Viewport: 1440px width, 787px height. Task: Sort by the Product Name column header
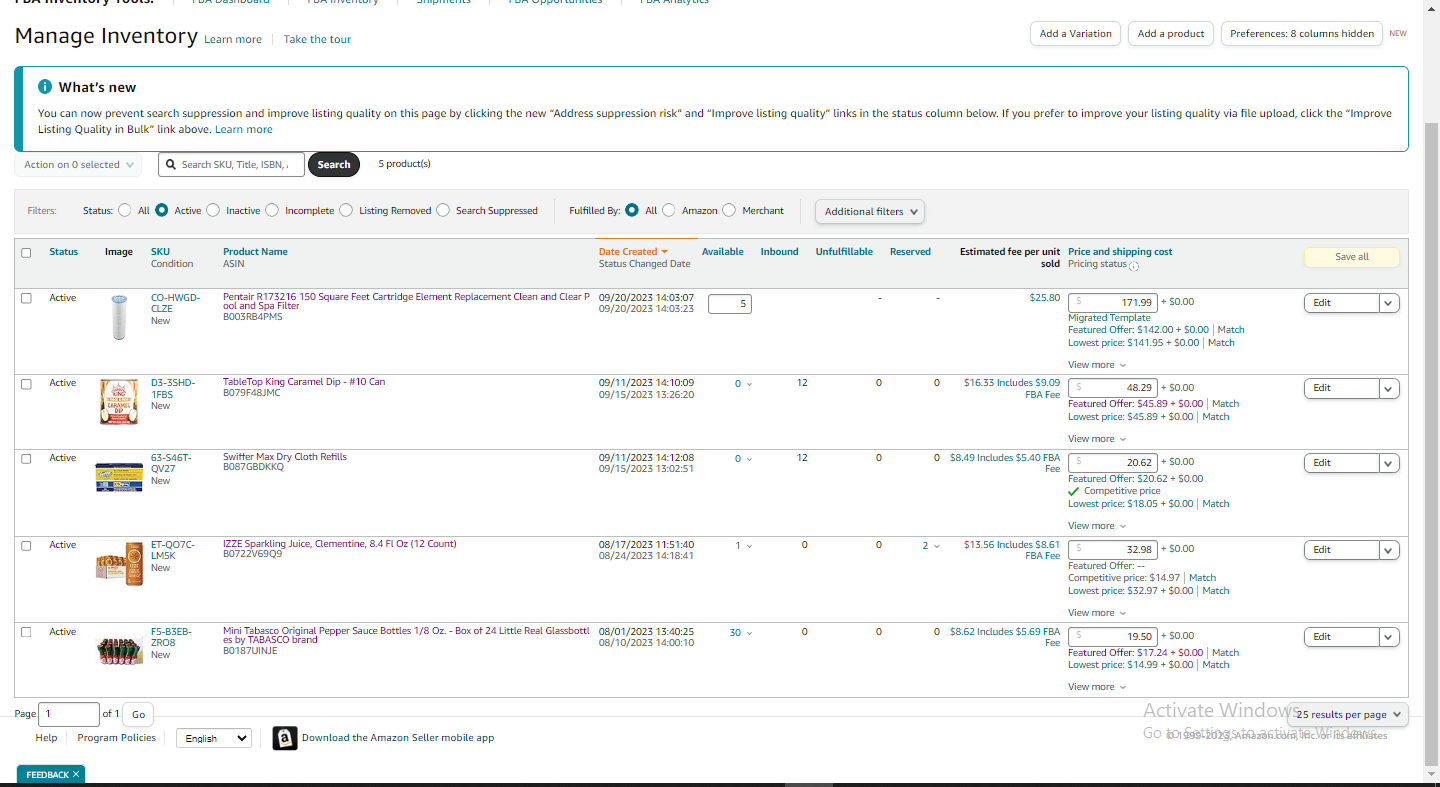click(255, 252)
